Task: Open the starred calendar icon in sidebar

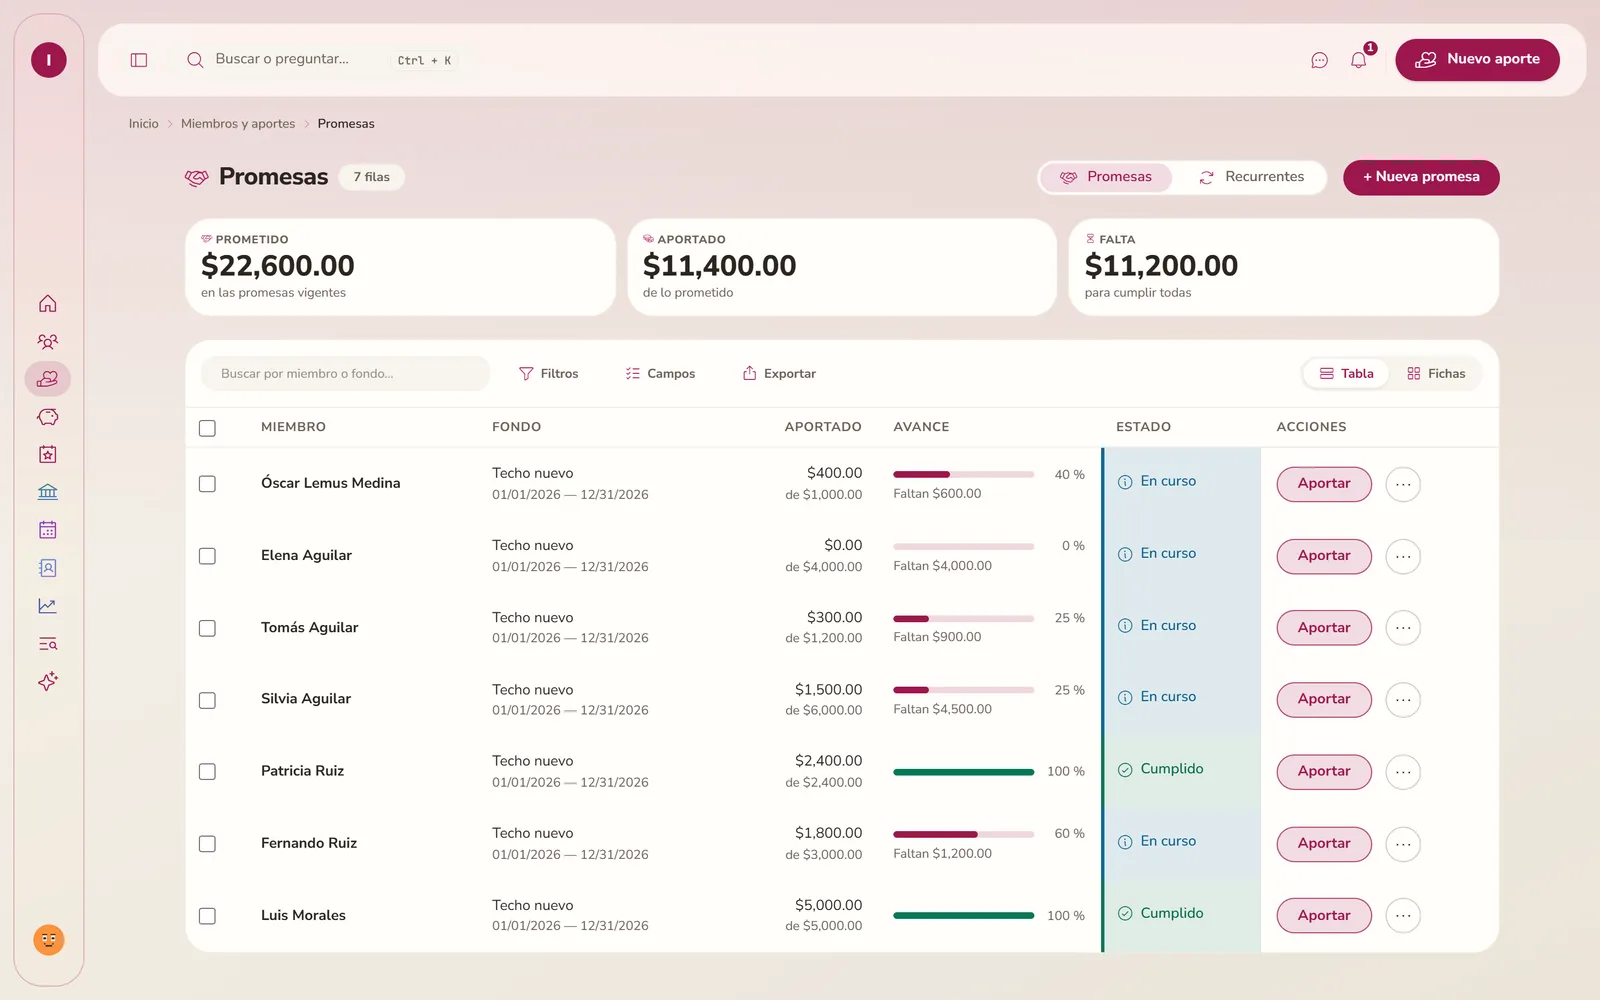Action: point(48,455)
